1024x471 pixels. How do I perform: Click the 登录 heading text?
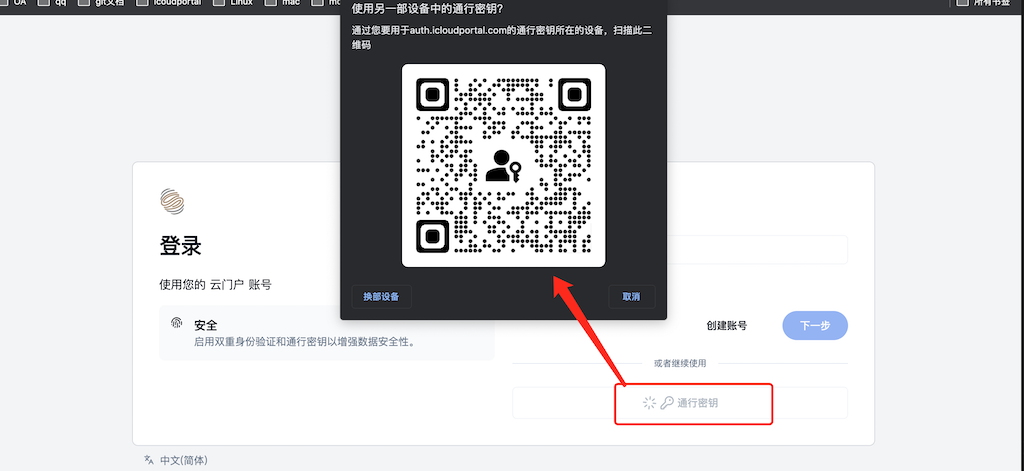pyautogui.click(x=181, y=246)
